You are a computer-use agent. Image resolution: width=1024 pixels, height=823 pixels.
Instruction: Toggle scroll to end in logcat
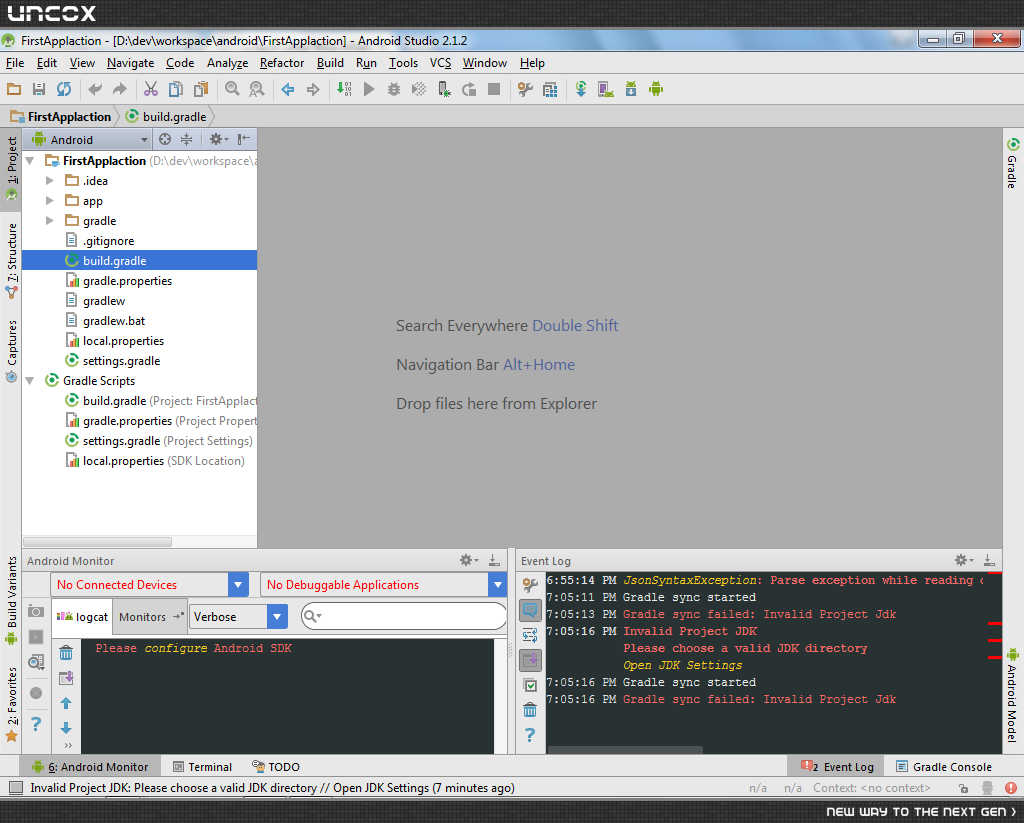66,678
